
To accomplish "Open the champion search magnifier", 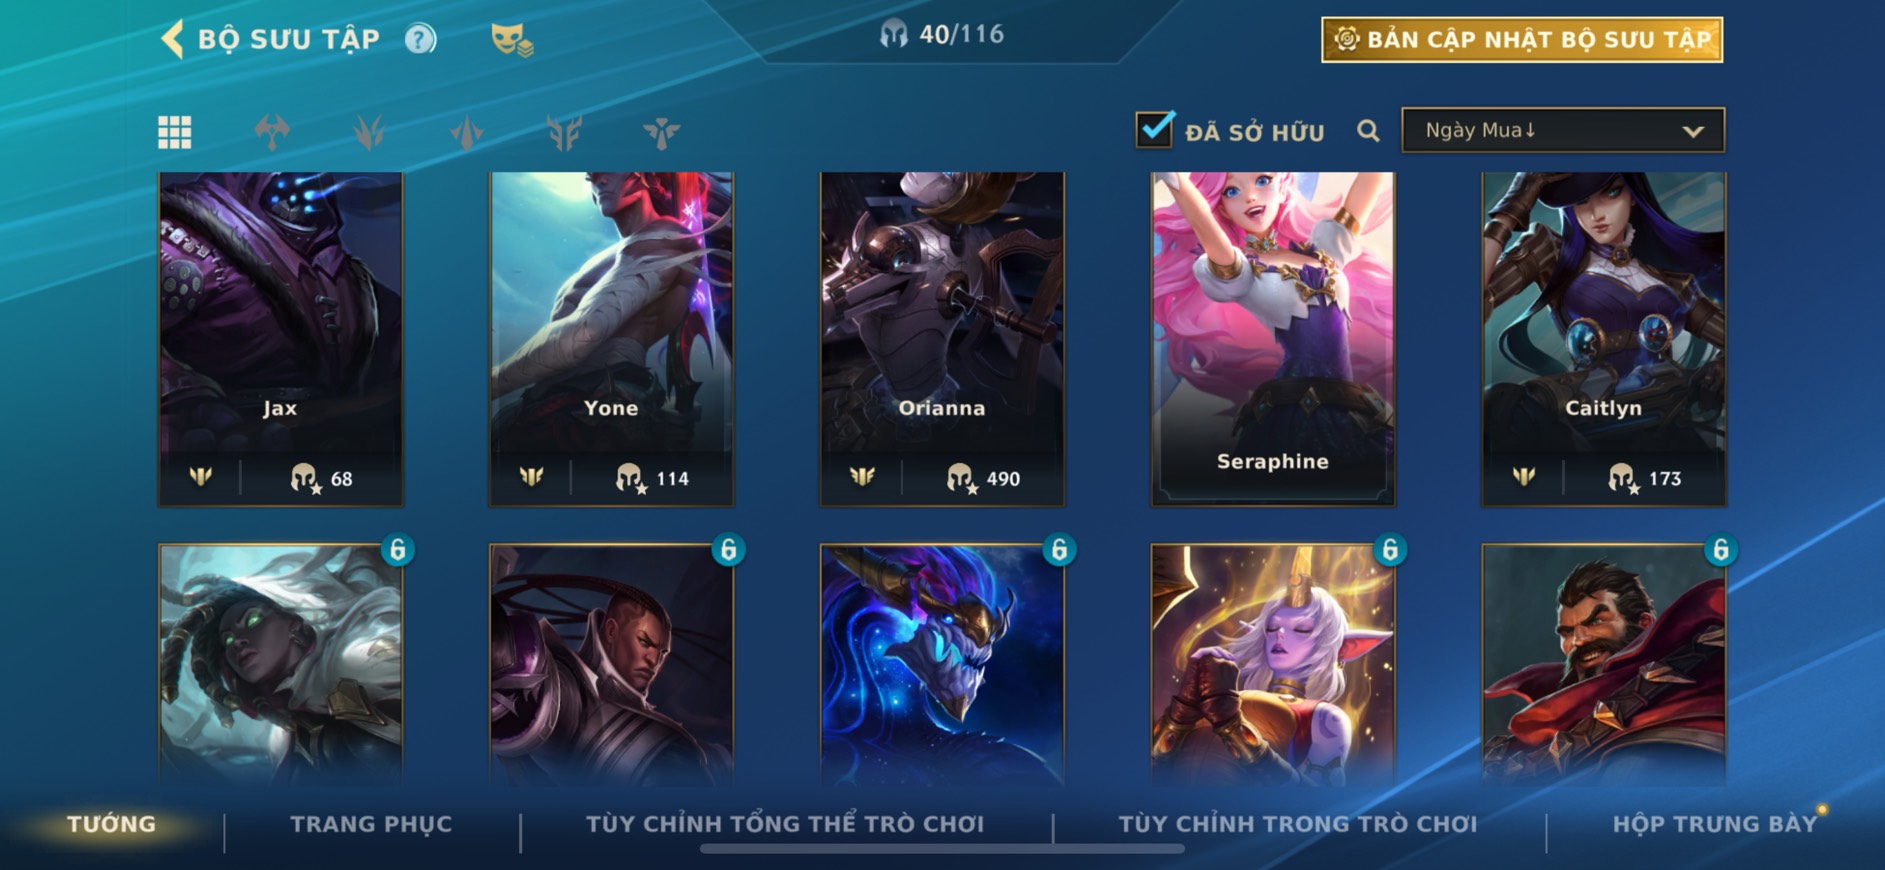I will point(1368,131).
